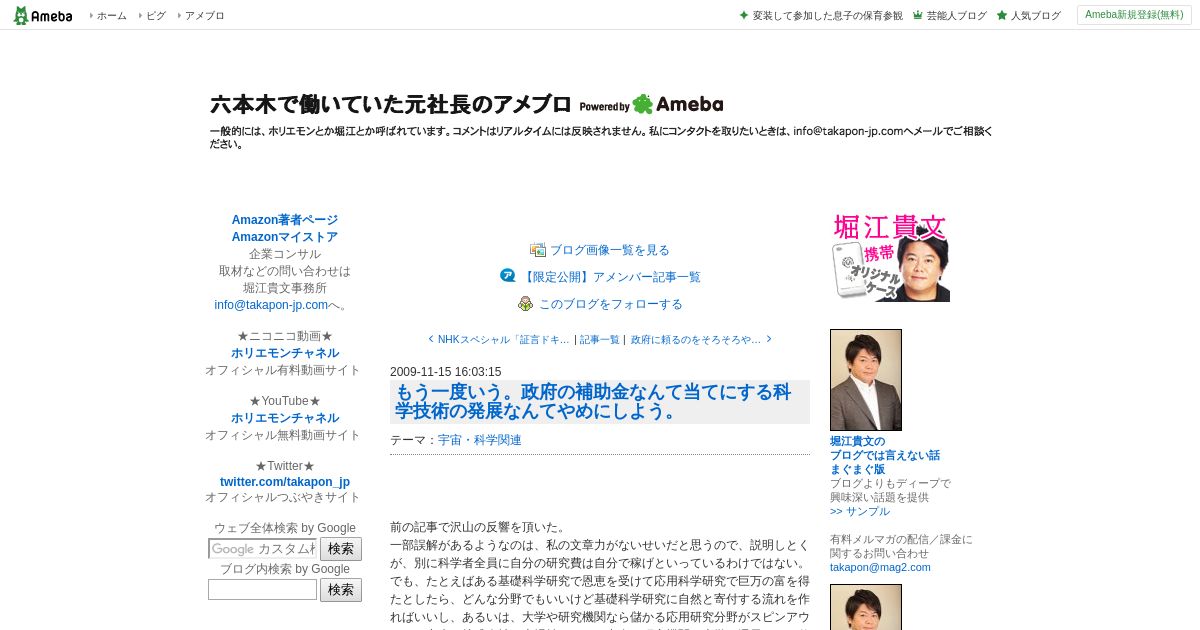
Task: Click 検索 button for blog search
Action: tap(341, 590)
